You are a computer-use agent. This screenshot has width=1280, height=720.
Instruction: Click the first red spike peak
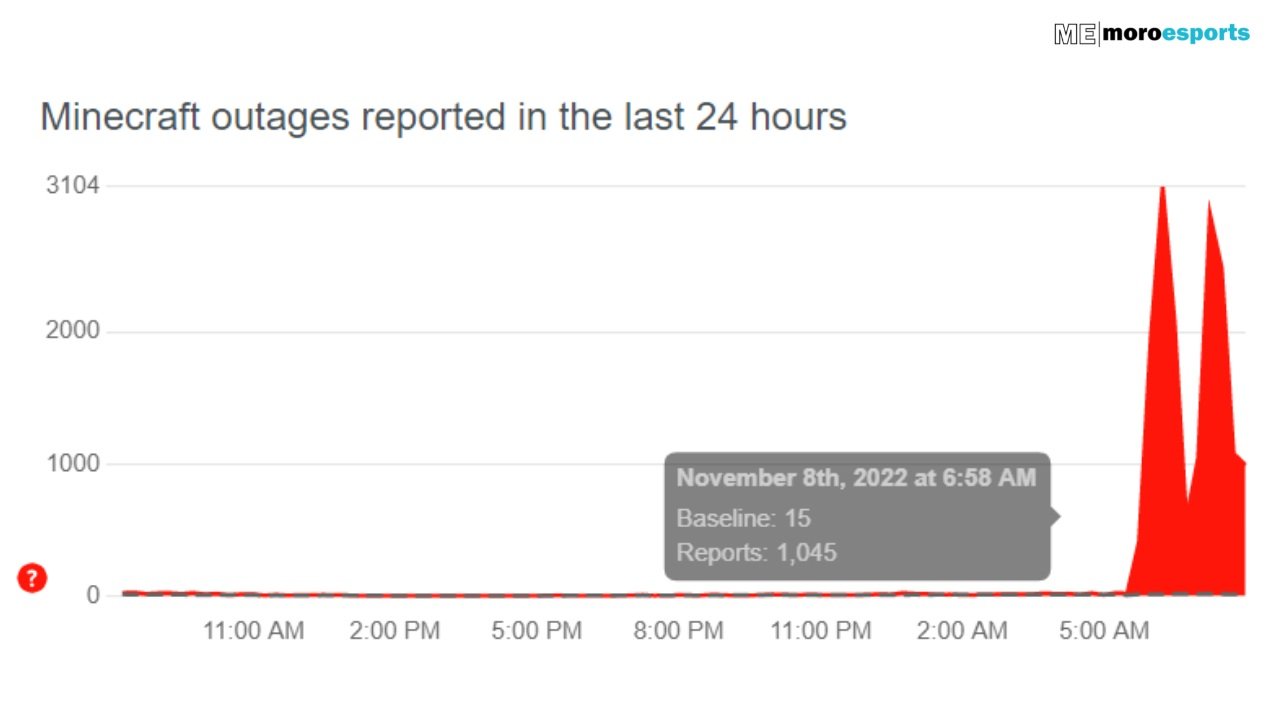pyautogui.click(x=1162, y=192)
